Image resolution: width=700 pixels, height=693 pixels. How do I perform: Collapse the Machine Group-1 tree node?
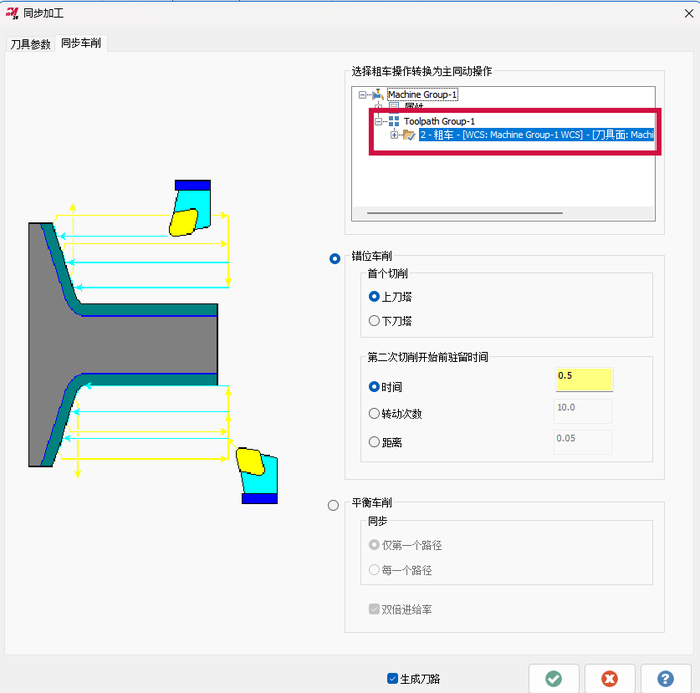pos(363,95)
